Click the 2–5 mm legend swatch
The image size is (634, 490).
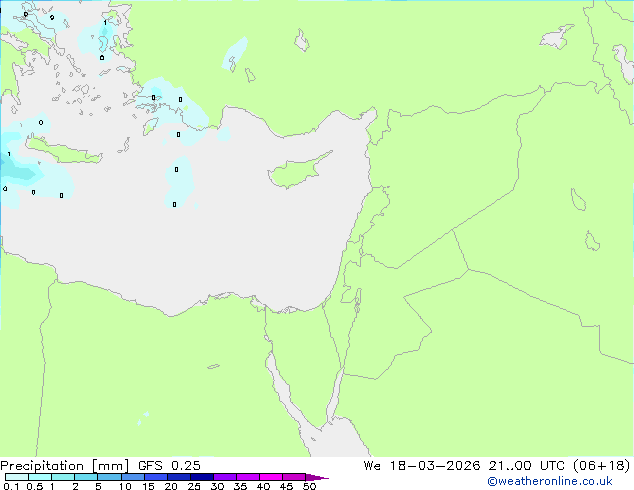pos(86,477)
